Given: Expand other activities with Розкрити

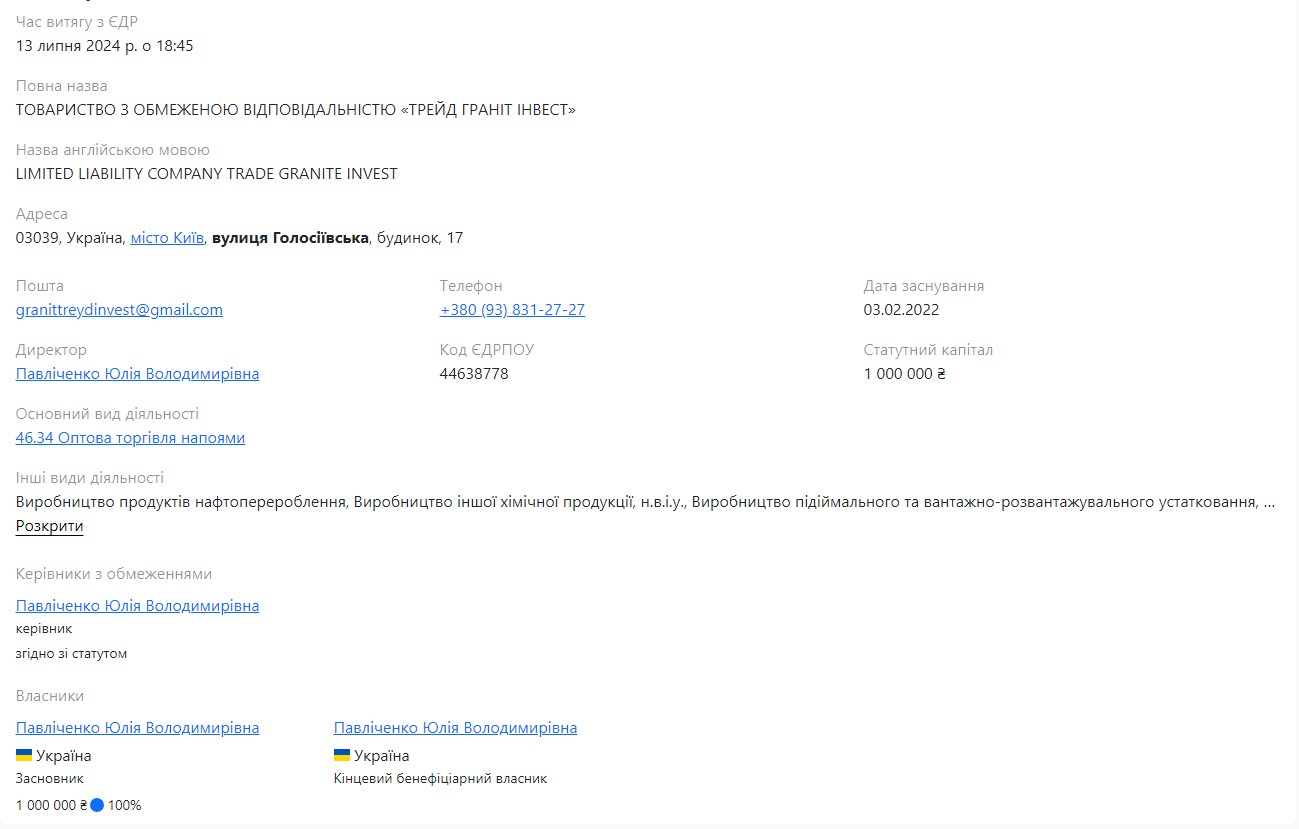Looking at the screenshot, I should pos(49,526).
